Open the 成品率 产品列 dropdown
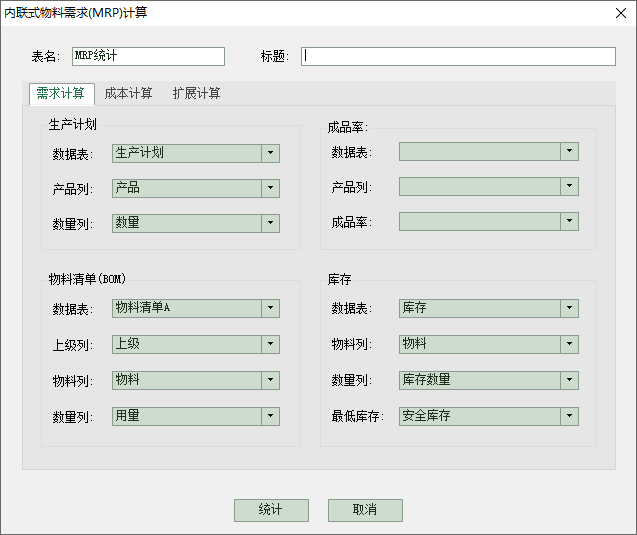The height and width of the screenshot is (535, 637). tap(568, 186)
